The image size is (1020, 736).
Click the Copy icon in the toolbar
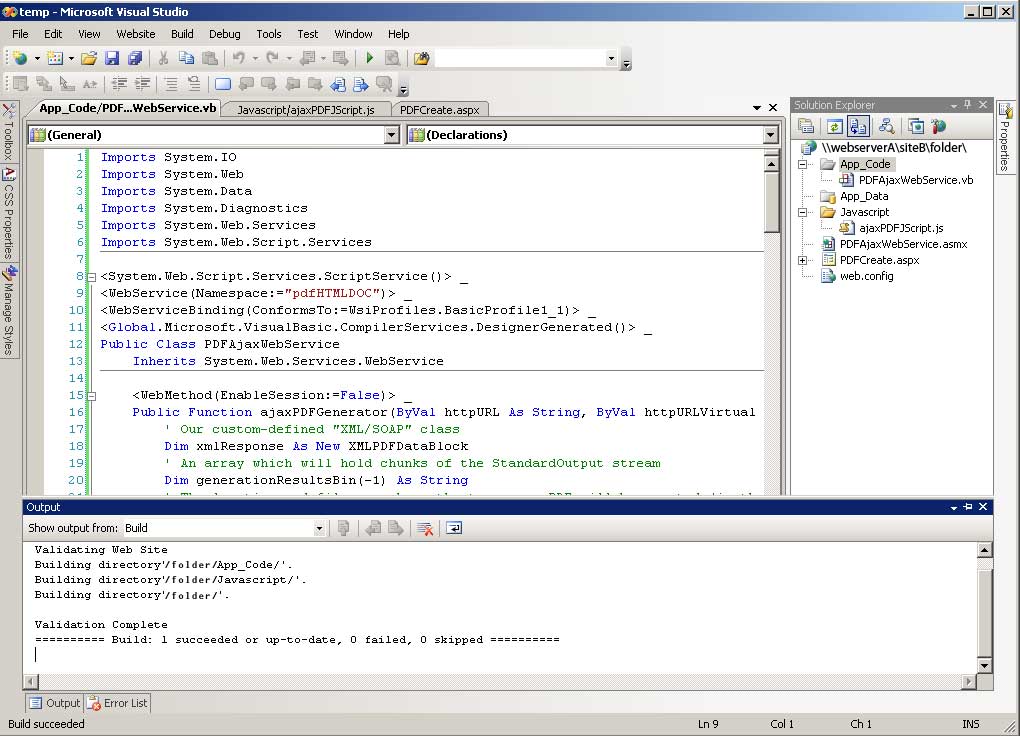(186, 59)
